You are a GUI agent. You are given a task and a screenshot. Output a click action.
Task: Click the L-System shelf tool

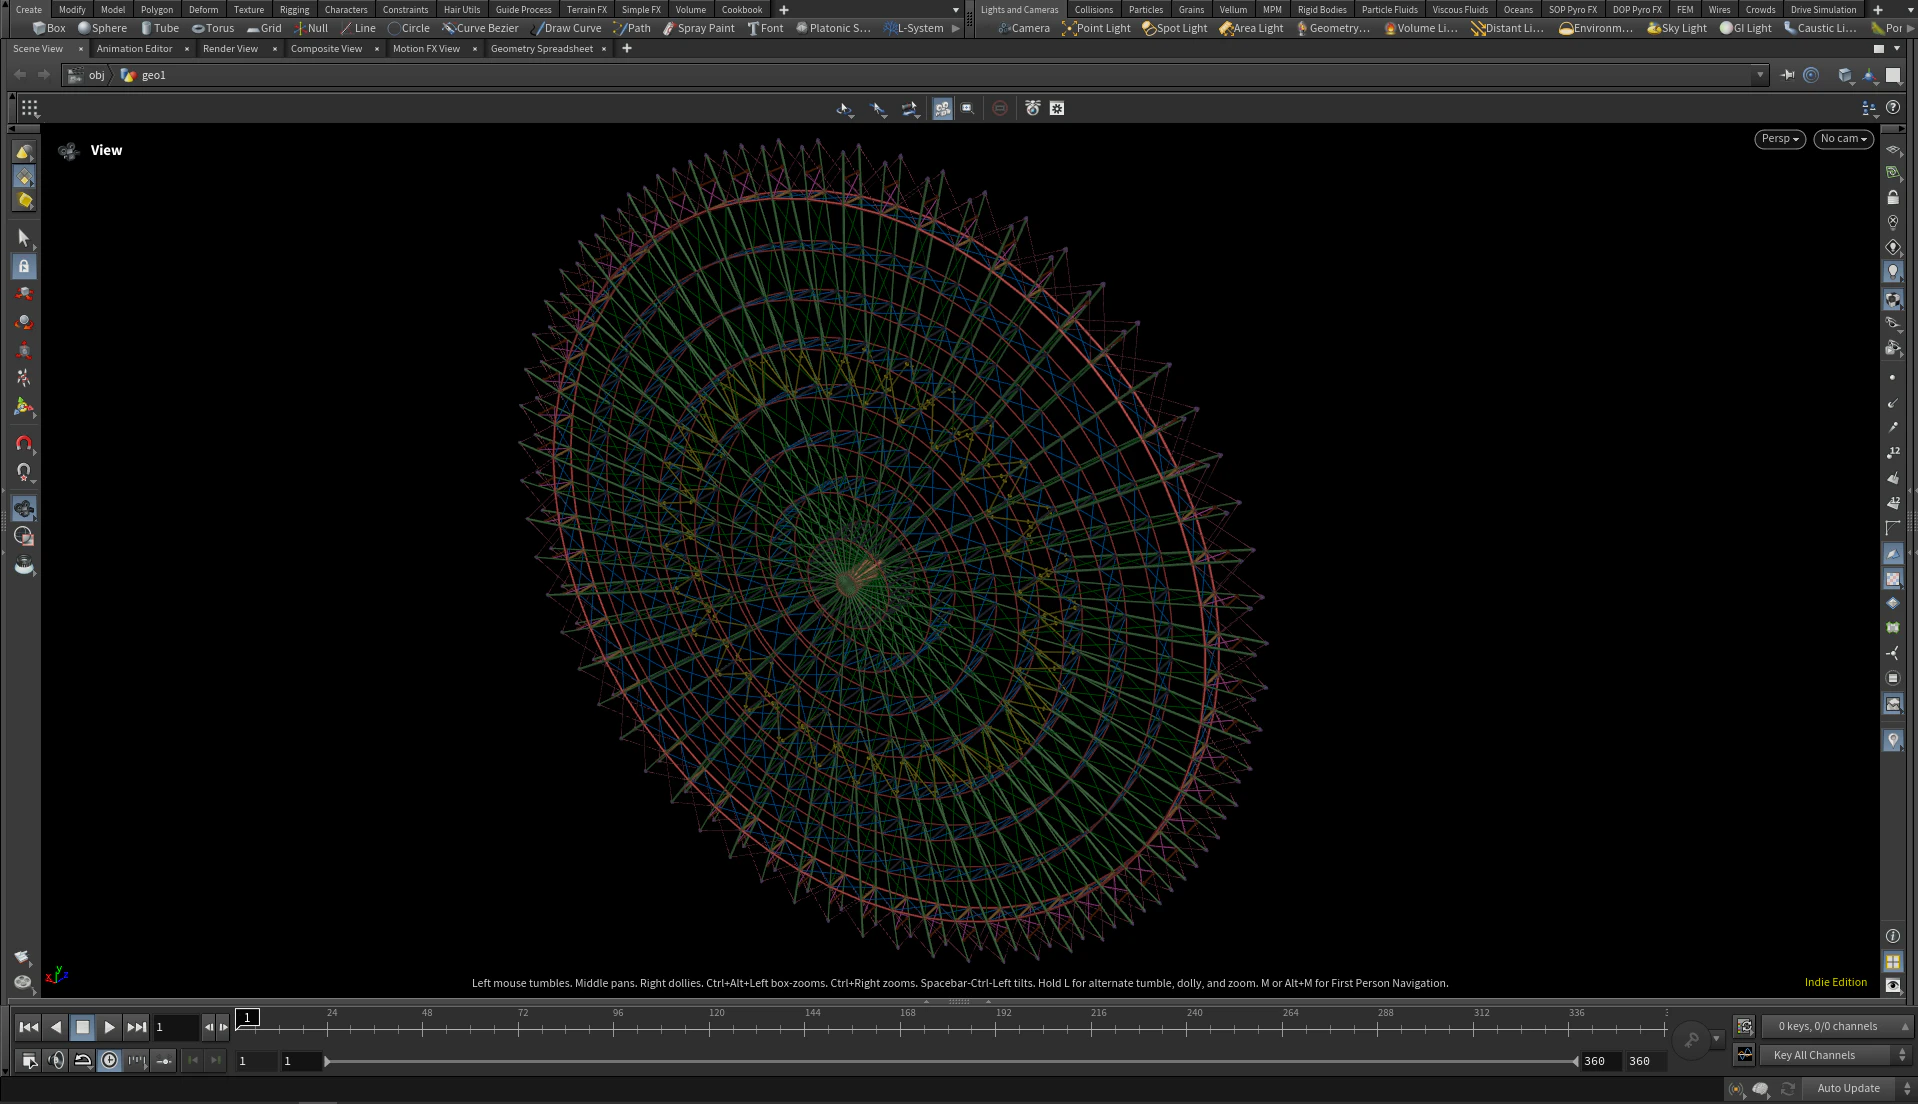coord(913,28)
